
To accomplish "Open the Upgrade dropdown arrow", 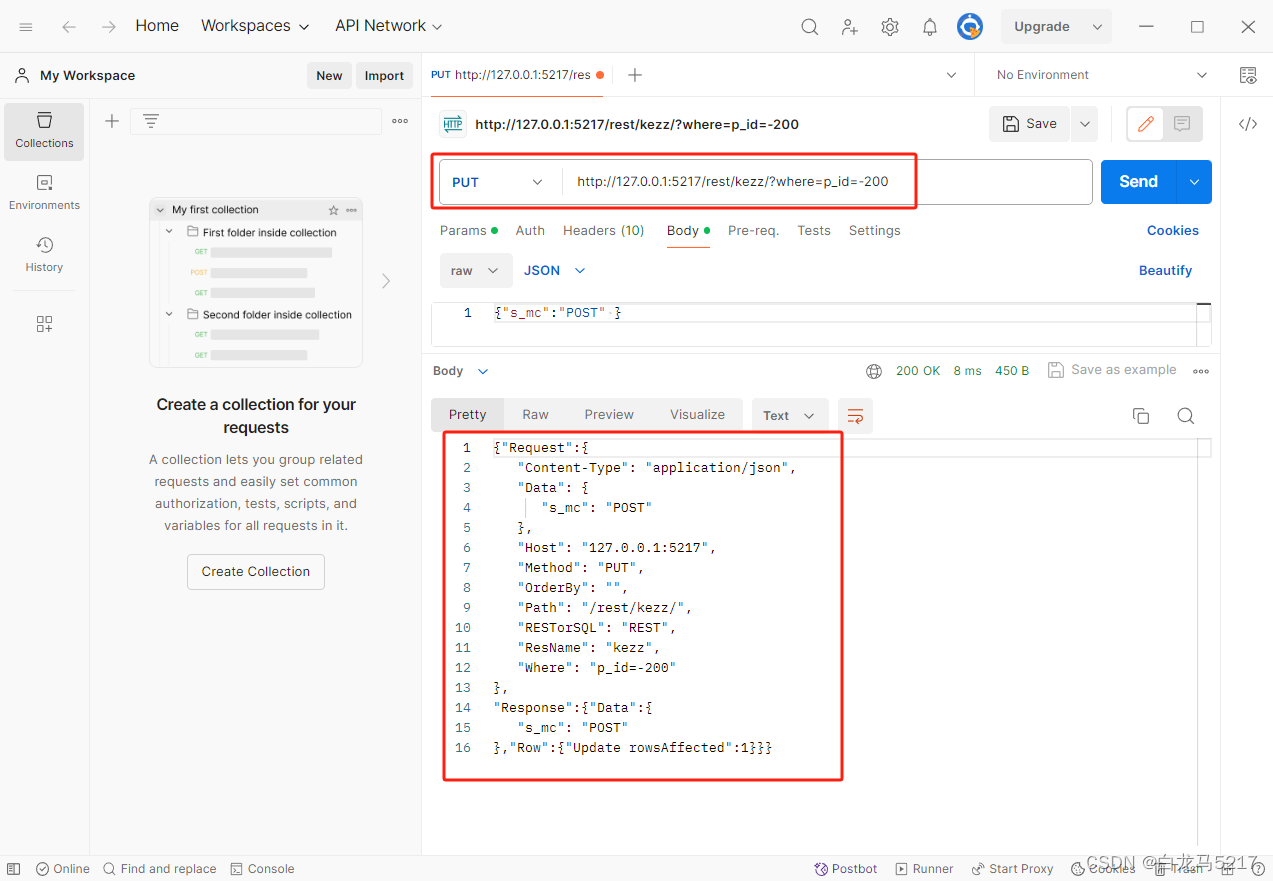I will point(1097,27).
